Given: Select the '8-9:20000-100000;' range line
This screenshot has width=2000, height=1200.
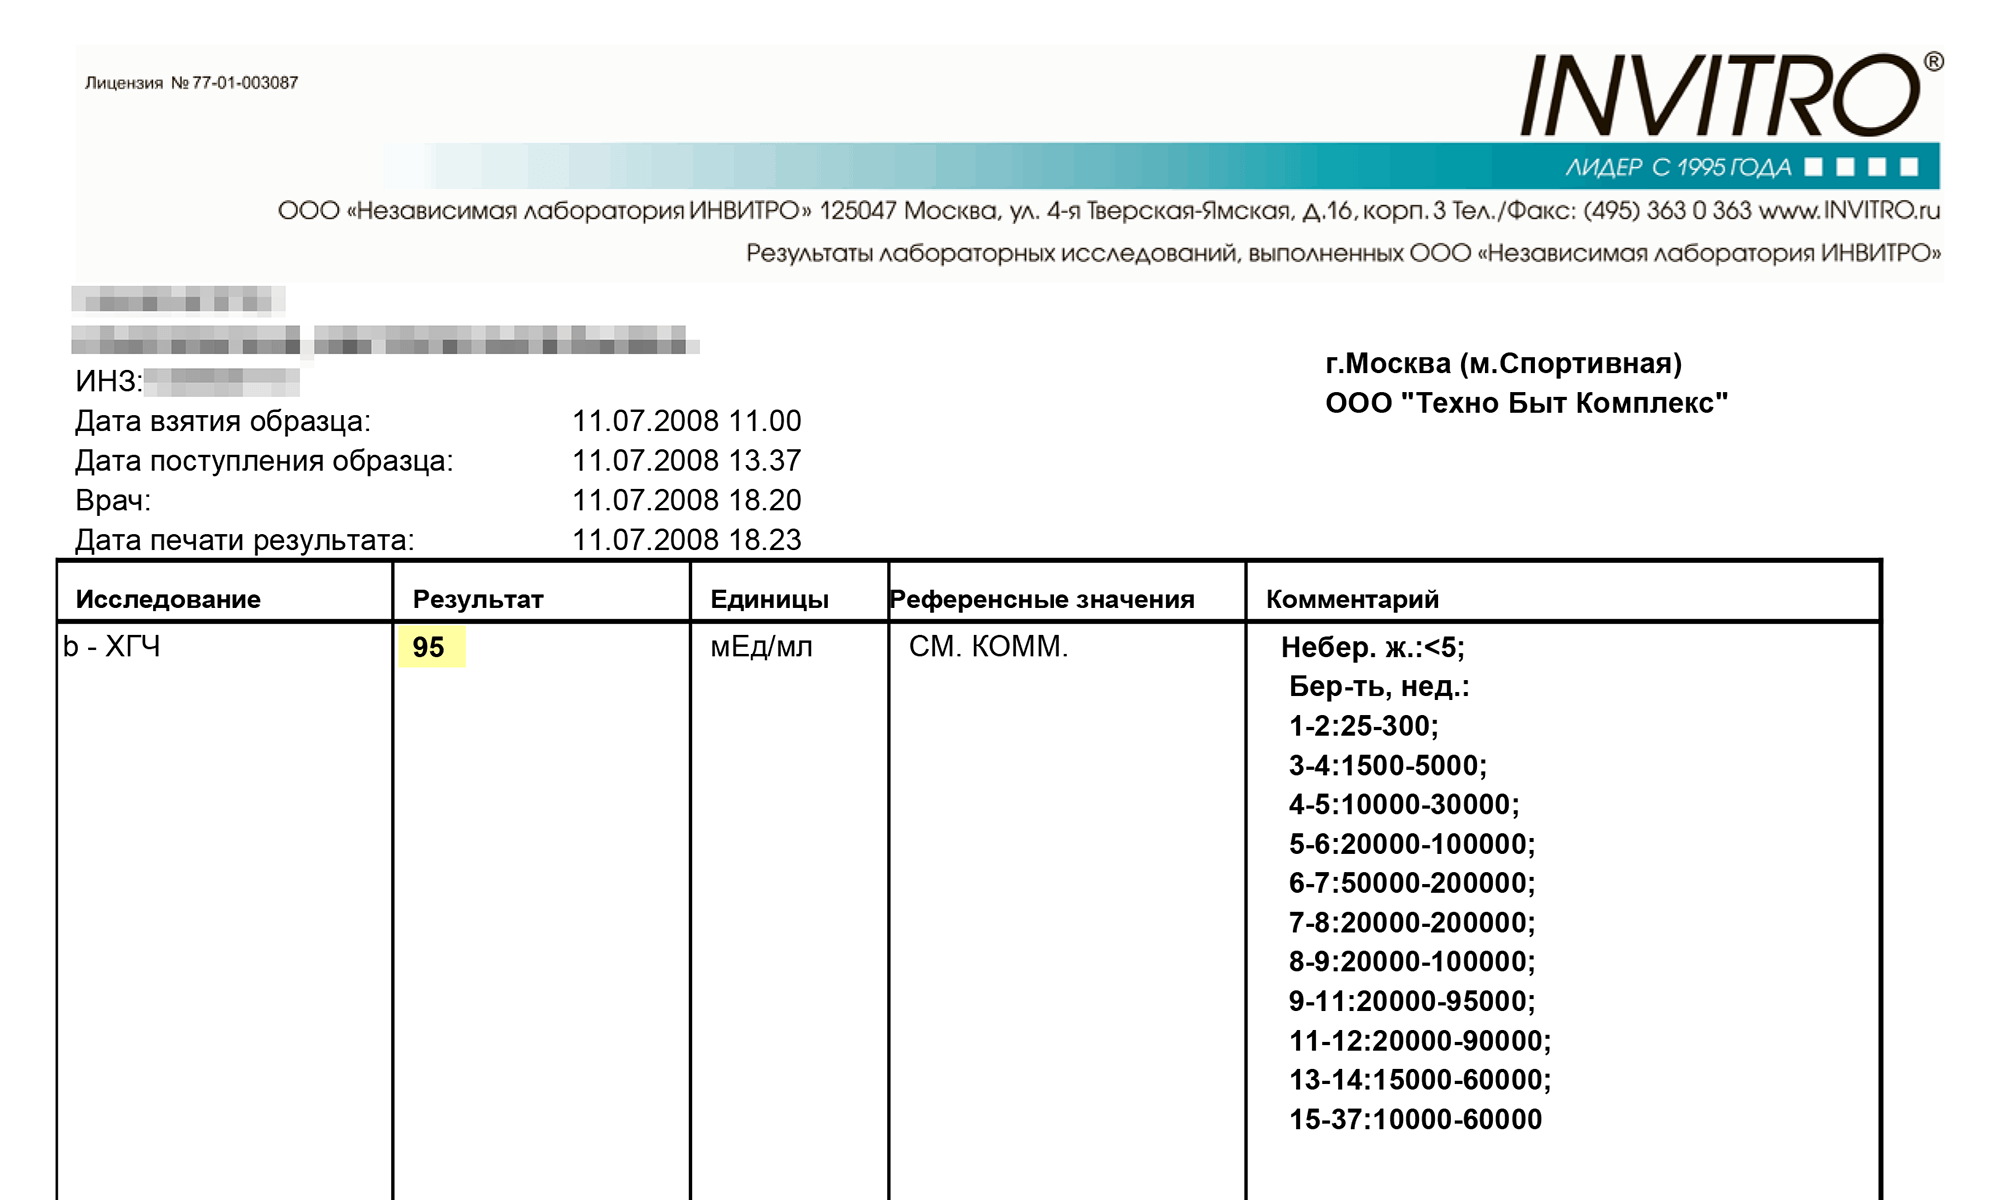Looking at the screenshot, I should tap(1412, 962).
